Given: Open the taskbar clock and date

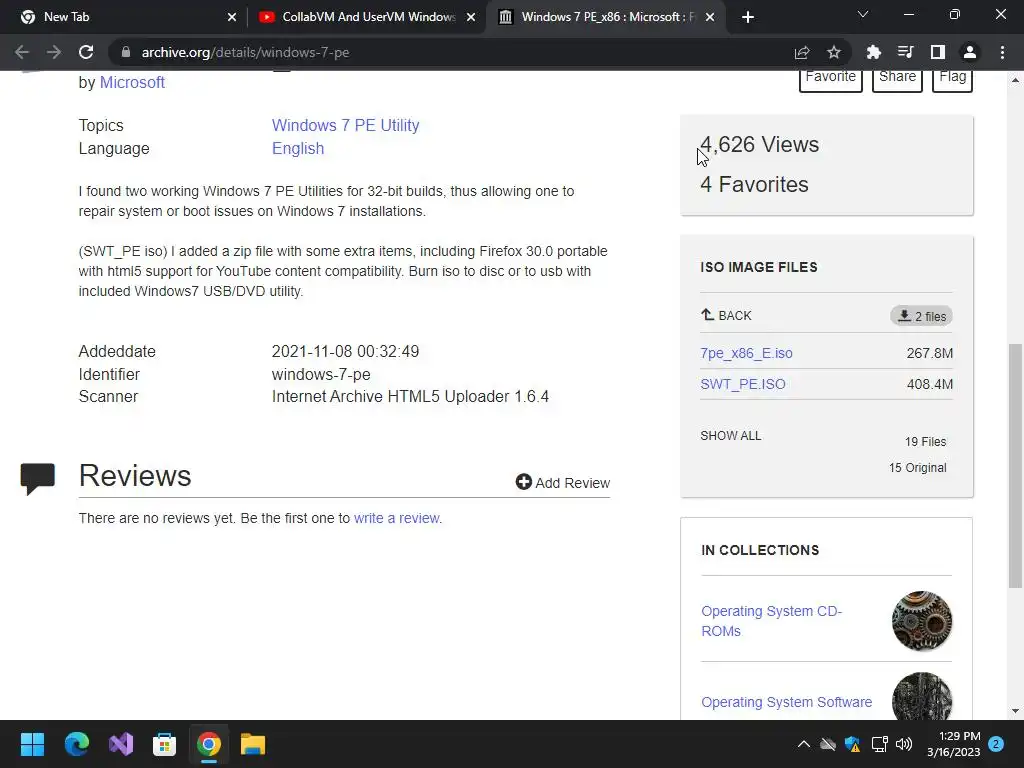Looking at the screenshot, I should [x=953, y=744].
